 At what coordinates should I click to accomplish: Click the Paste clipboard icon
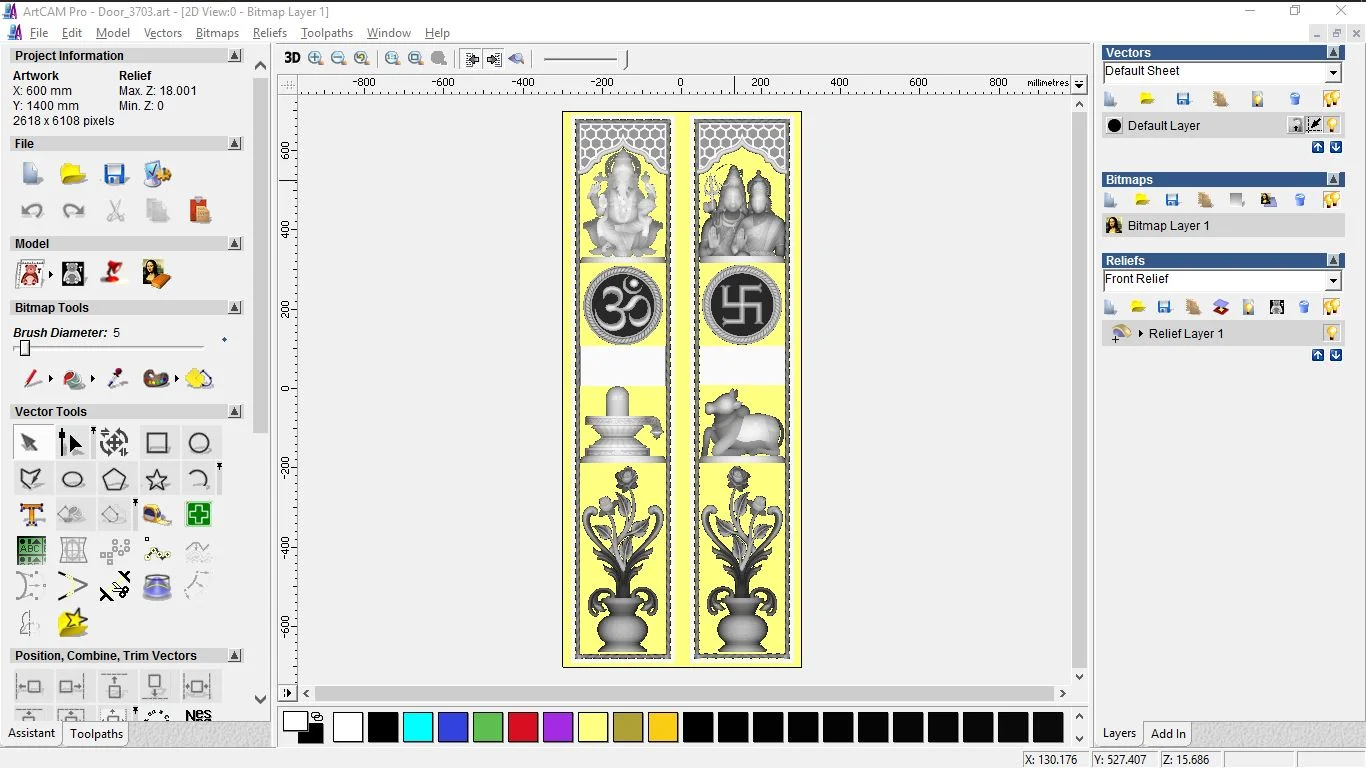200,210
